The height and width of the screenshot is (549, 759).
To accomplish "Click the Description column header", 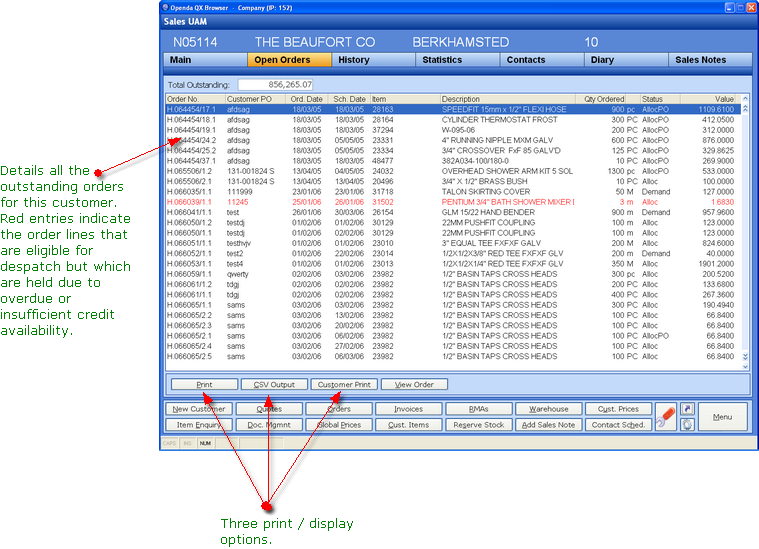I will (507, 99).
